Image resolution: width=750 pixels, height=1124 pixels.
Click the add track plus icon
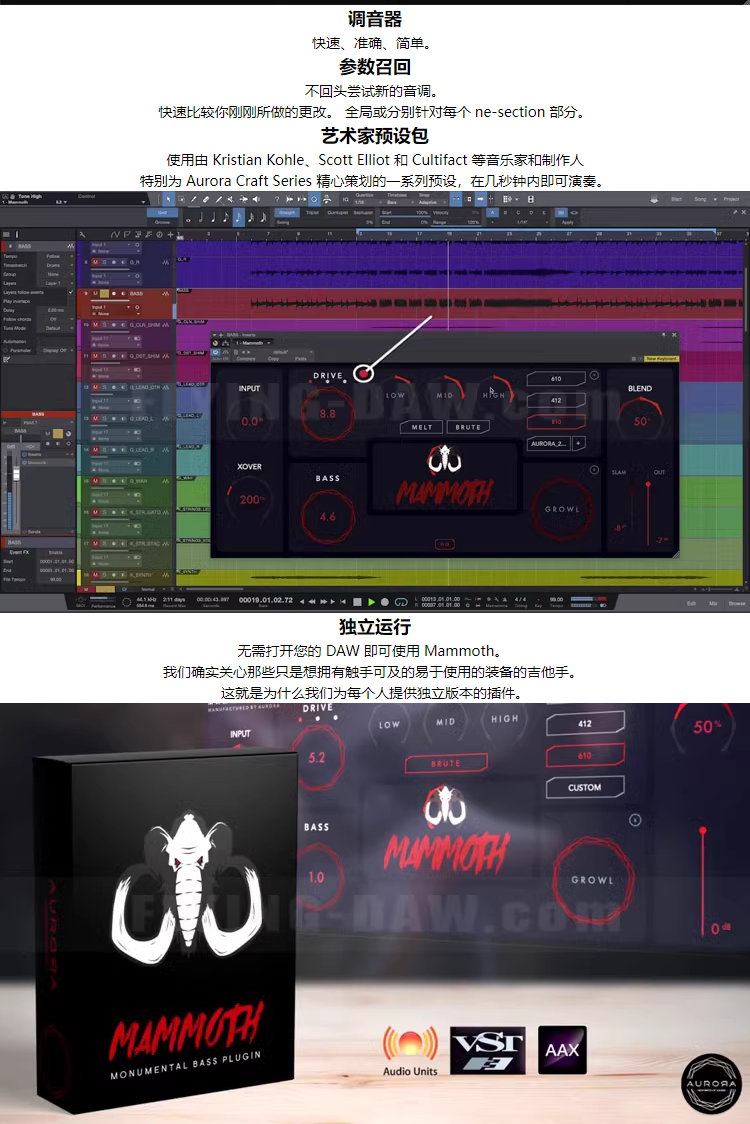[x=170, y=234]
